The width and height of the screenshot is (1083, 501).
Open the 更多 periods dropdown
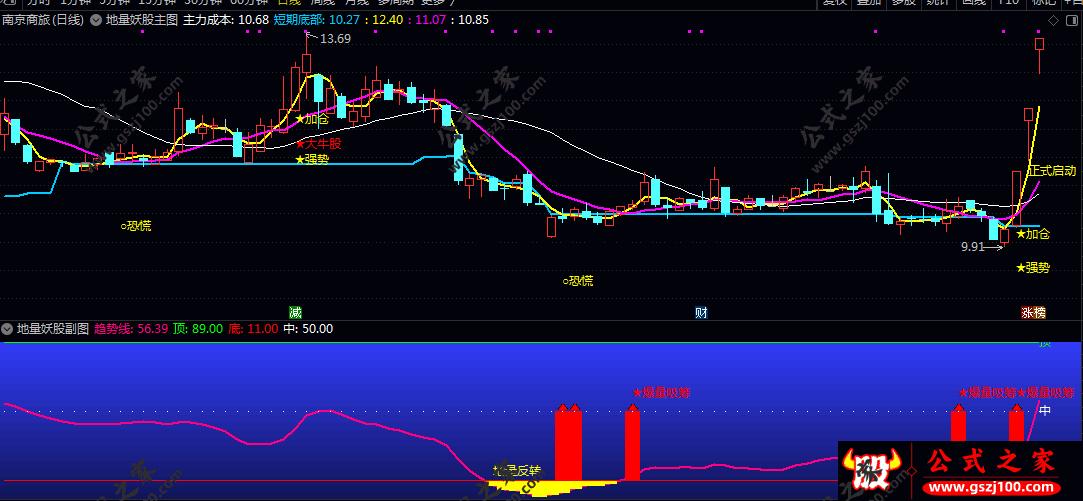[436, 2]
